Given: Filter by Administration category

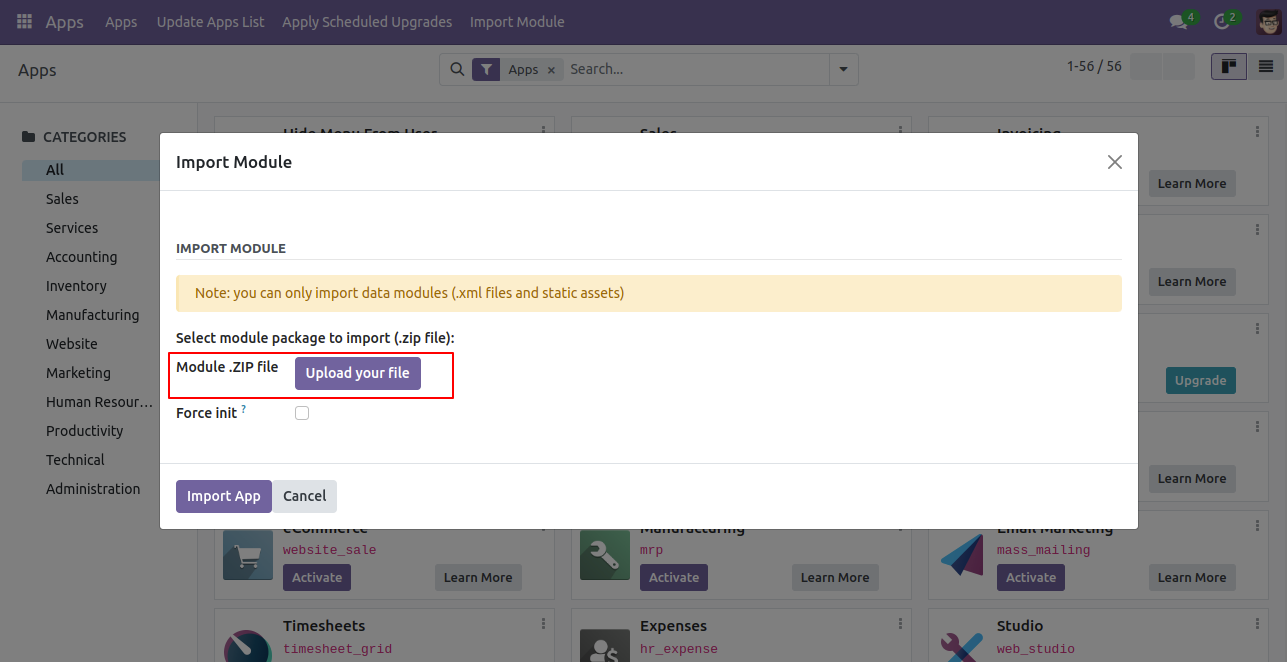Looking at the screenshot, I should point(91,489).
